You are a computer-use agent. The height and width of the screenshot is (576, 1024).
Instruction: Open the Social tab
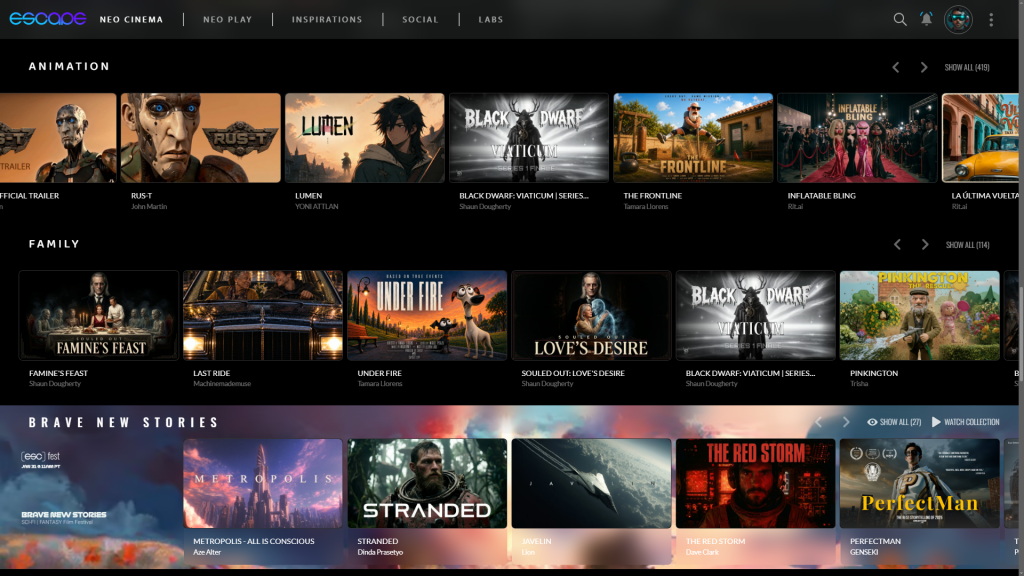point(420,20)
